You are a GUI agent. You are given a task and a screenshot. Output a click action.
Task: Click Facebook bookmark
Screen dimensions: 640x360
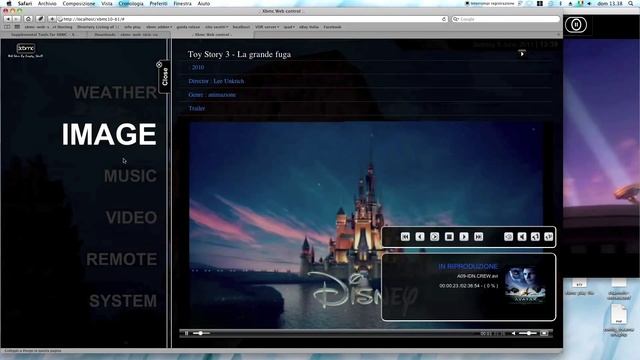click(332, 27)
